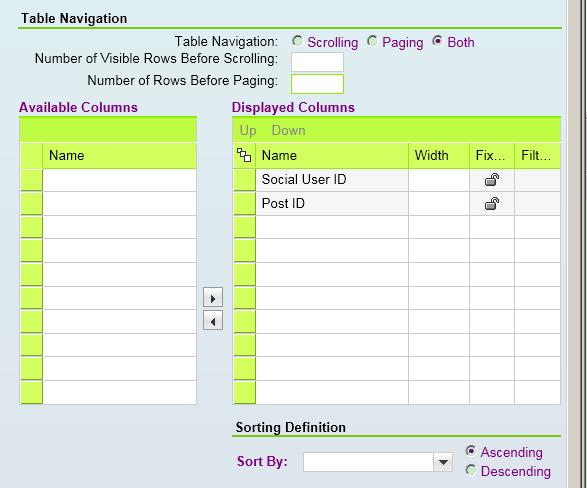Click the Down button in Displayed Columns
This screenshot has height=488, width=587.
pyautogui.click(x=288, y=130)
